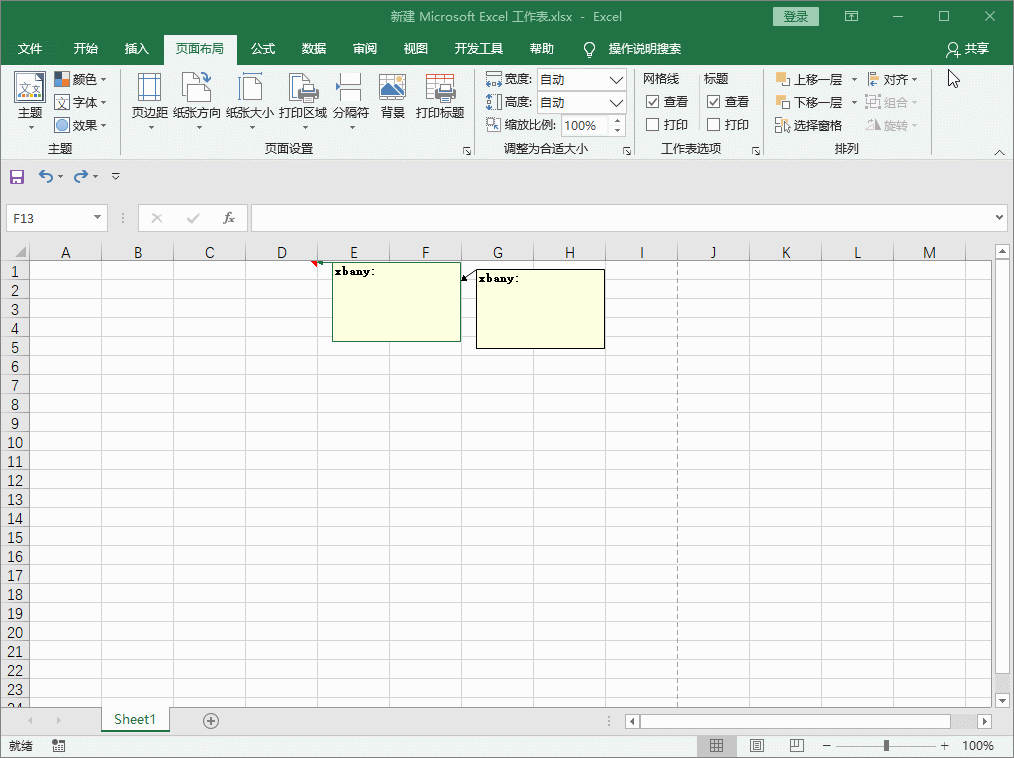Click inside the formula bar
This screenshot has width=1014, height=758.
(x=622, y=218)
